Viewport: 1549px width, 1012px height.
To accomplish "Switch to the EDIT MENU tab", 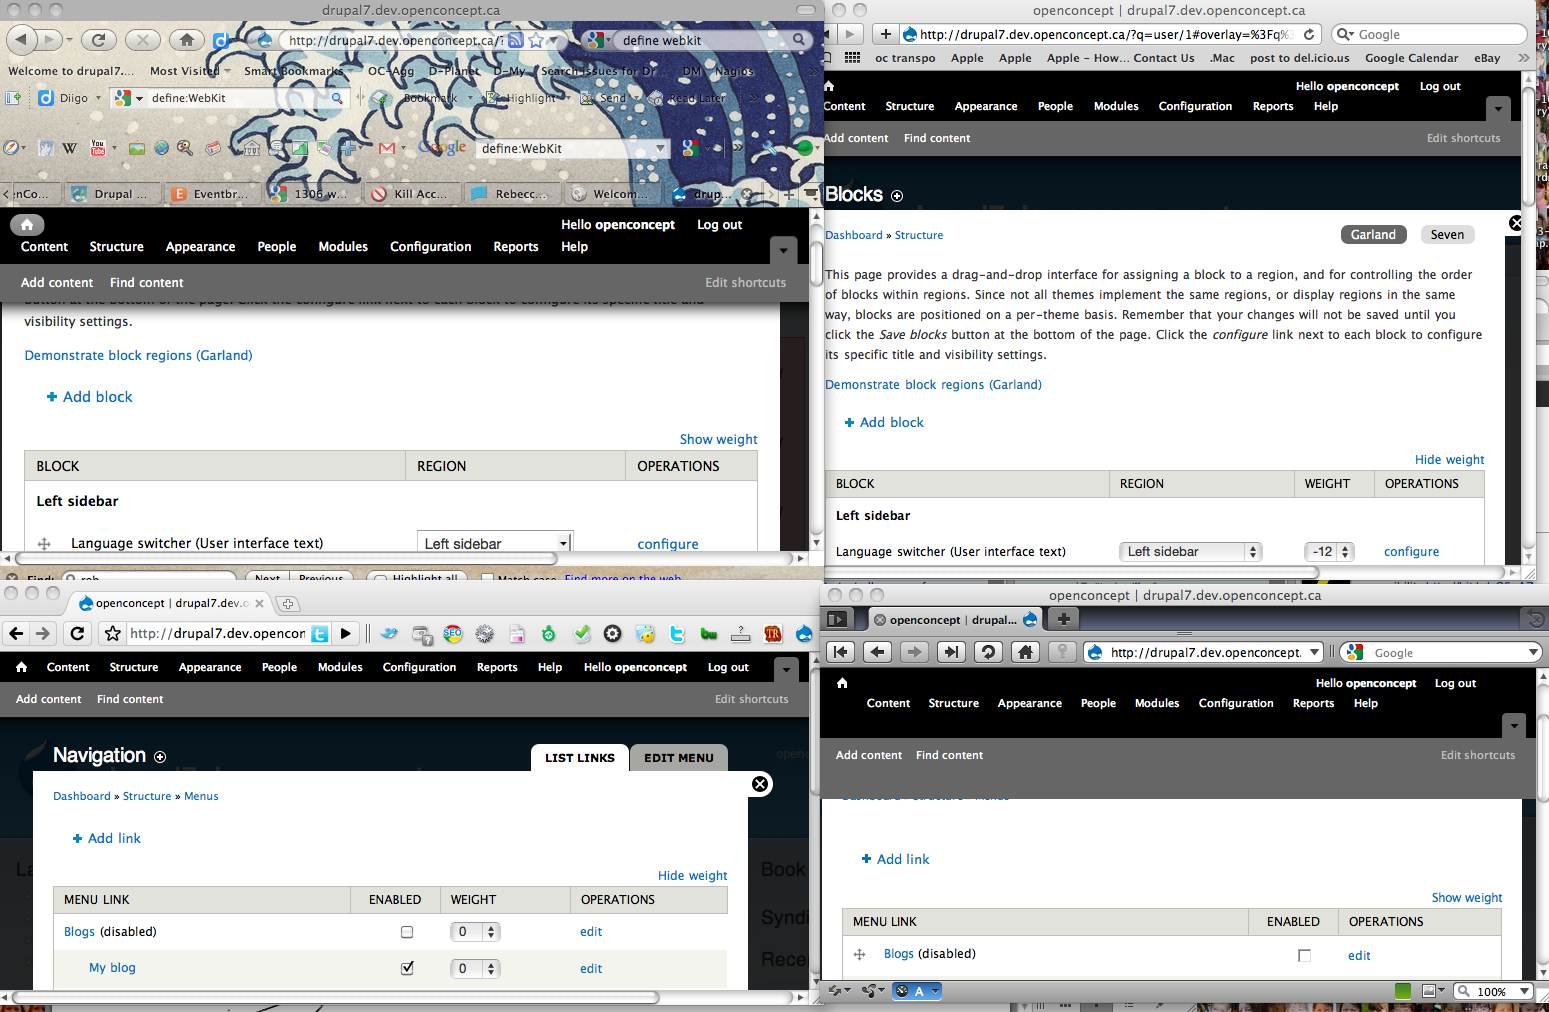I will pos(679,757).
